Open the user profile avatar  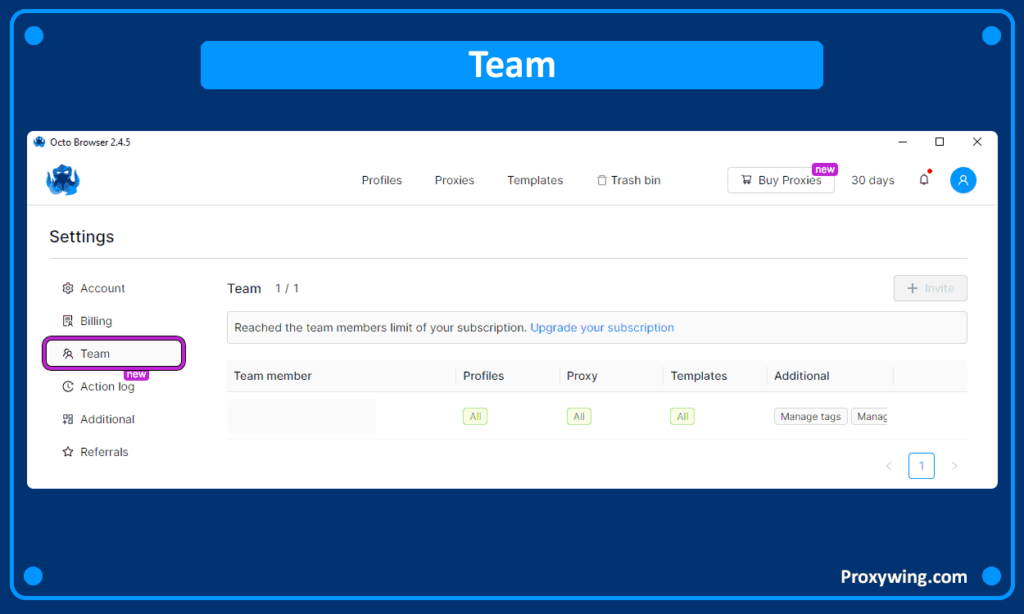click(963, 180)
